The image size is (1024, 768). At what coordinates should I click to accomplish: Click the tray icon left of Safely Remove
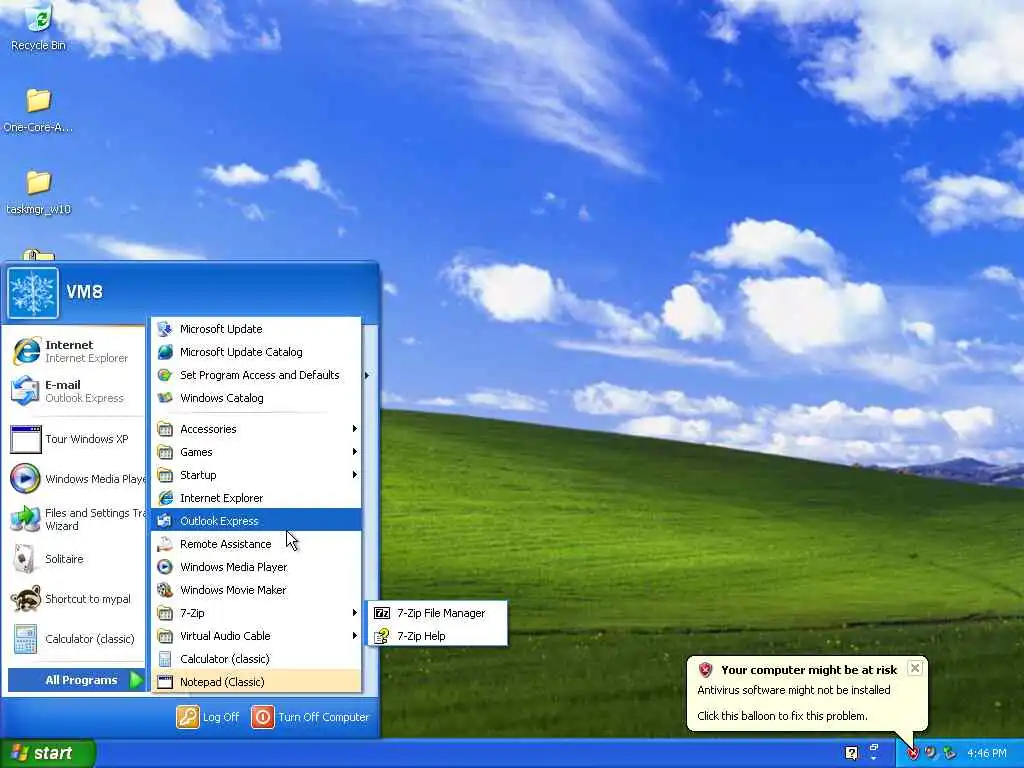click(x=931, y=754)
